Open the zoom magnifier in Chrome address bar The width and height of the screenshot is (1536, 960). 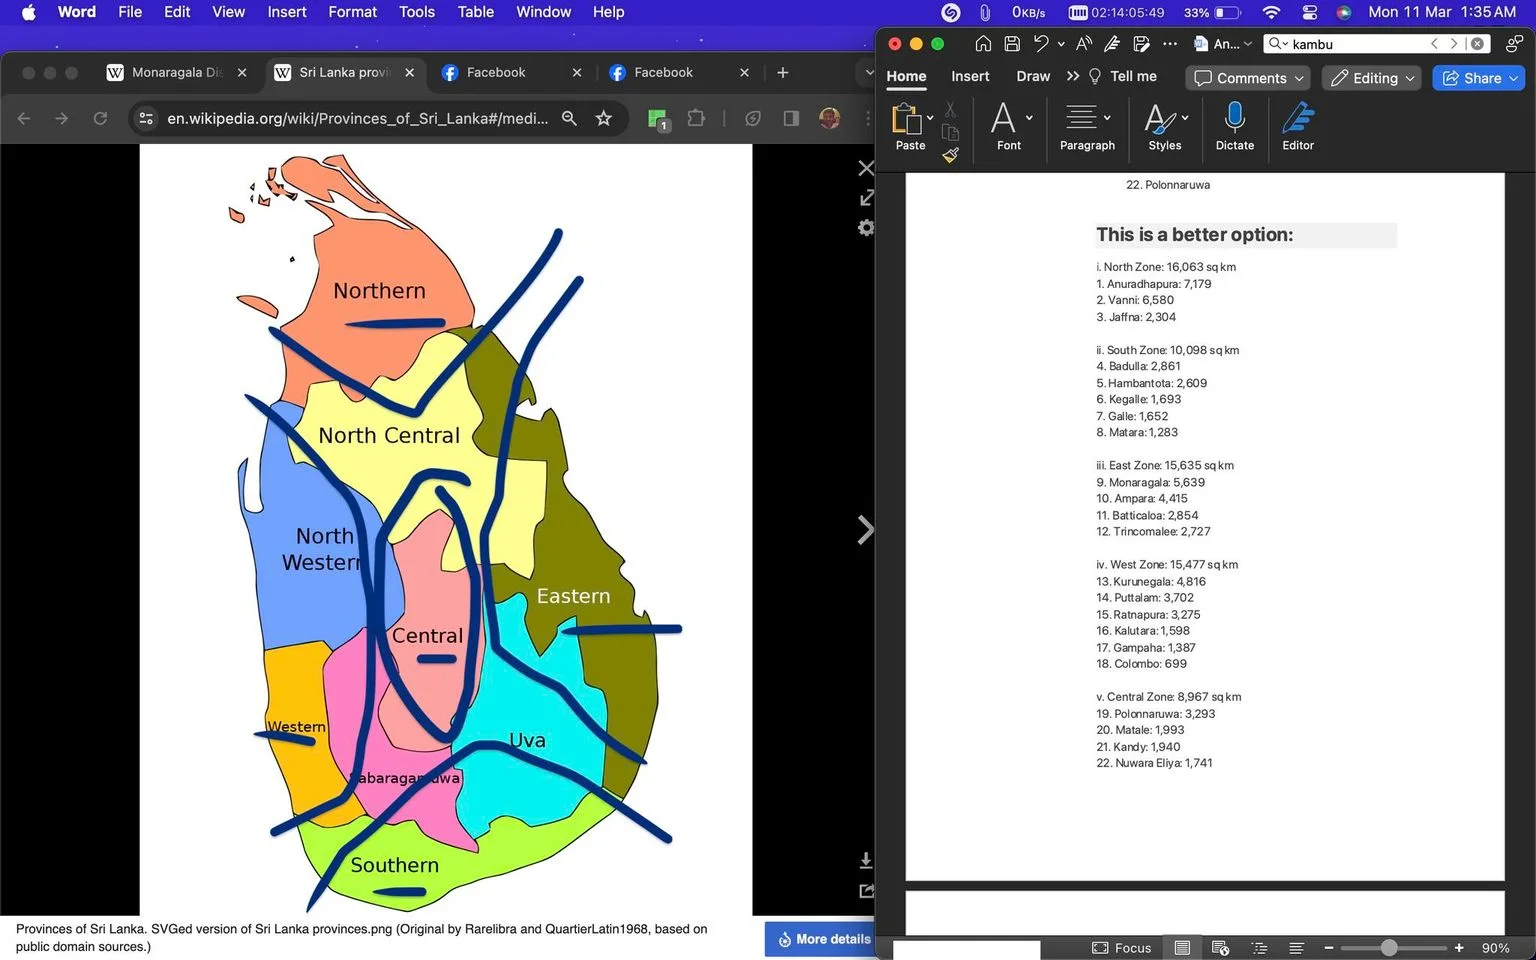[569, 118]
